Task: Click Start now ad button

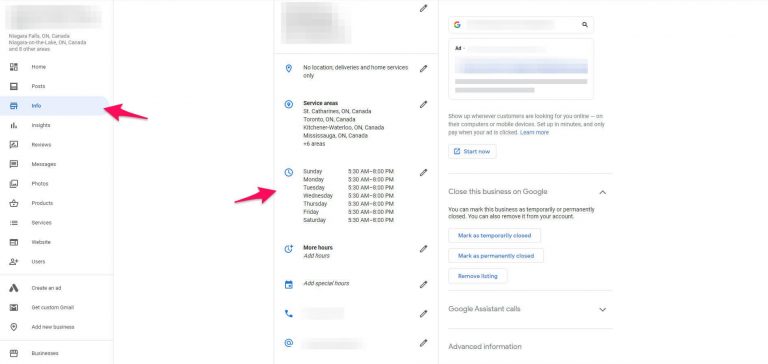Action: 472,151
